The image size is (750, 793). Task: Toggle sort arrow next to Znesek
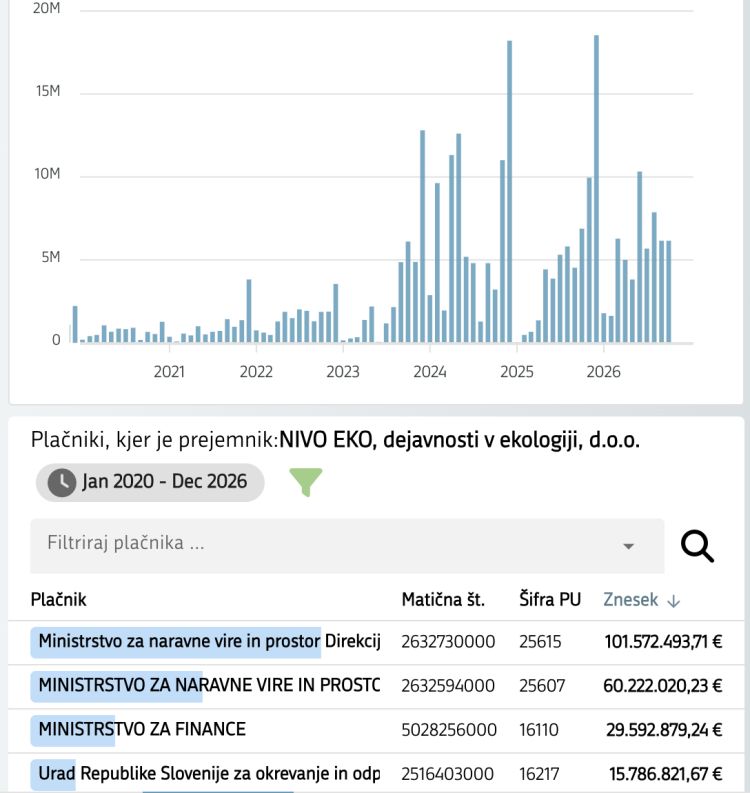673,600
